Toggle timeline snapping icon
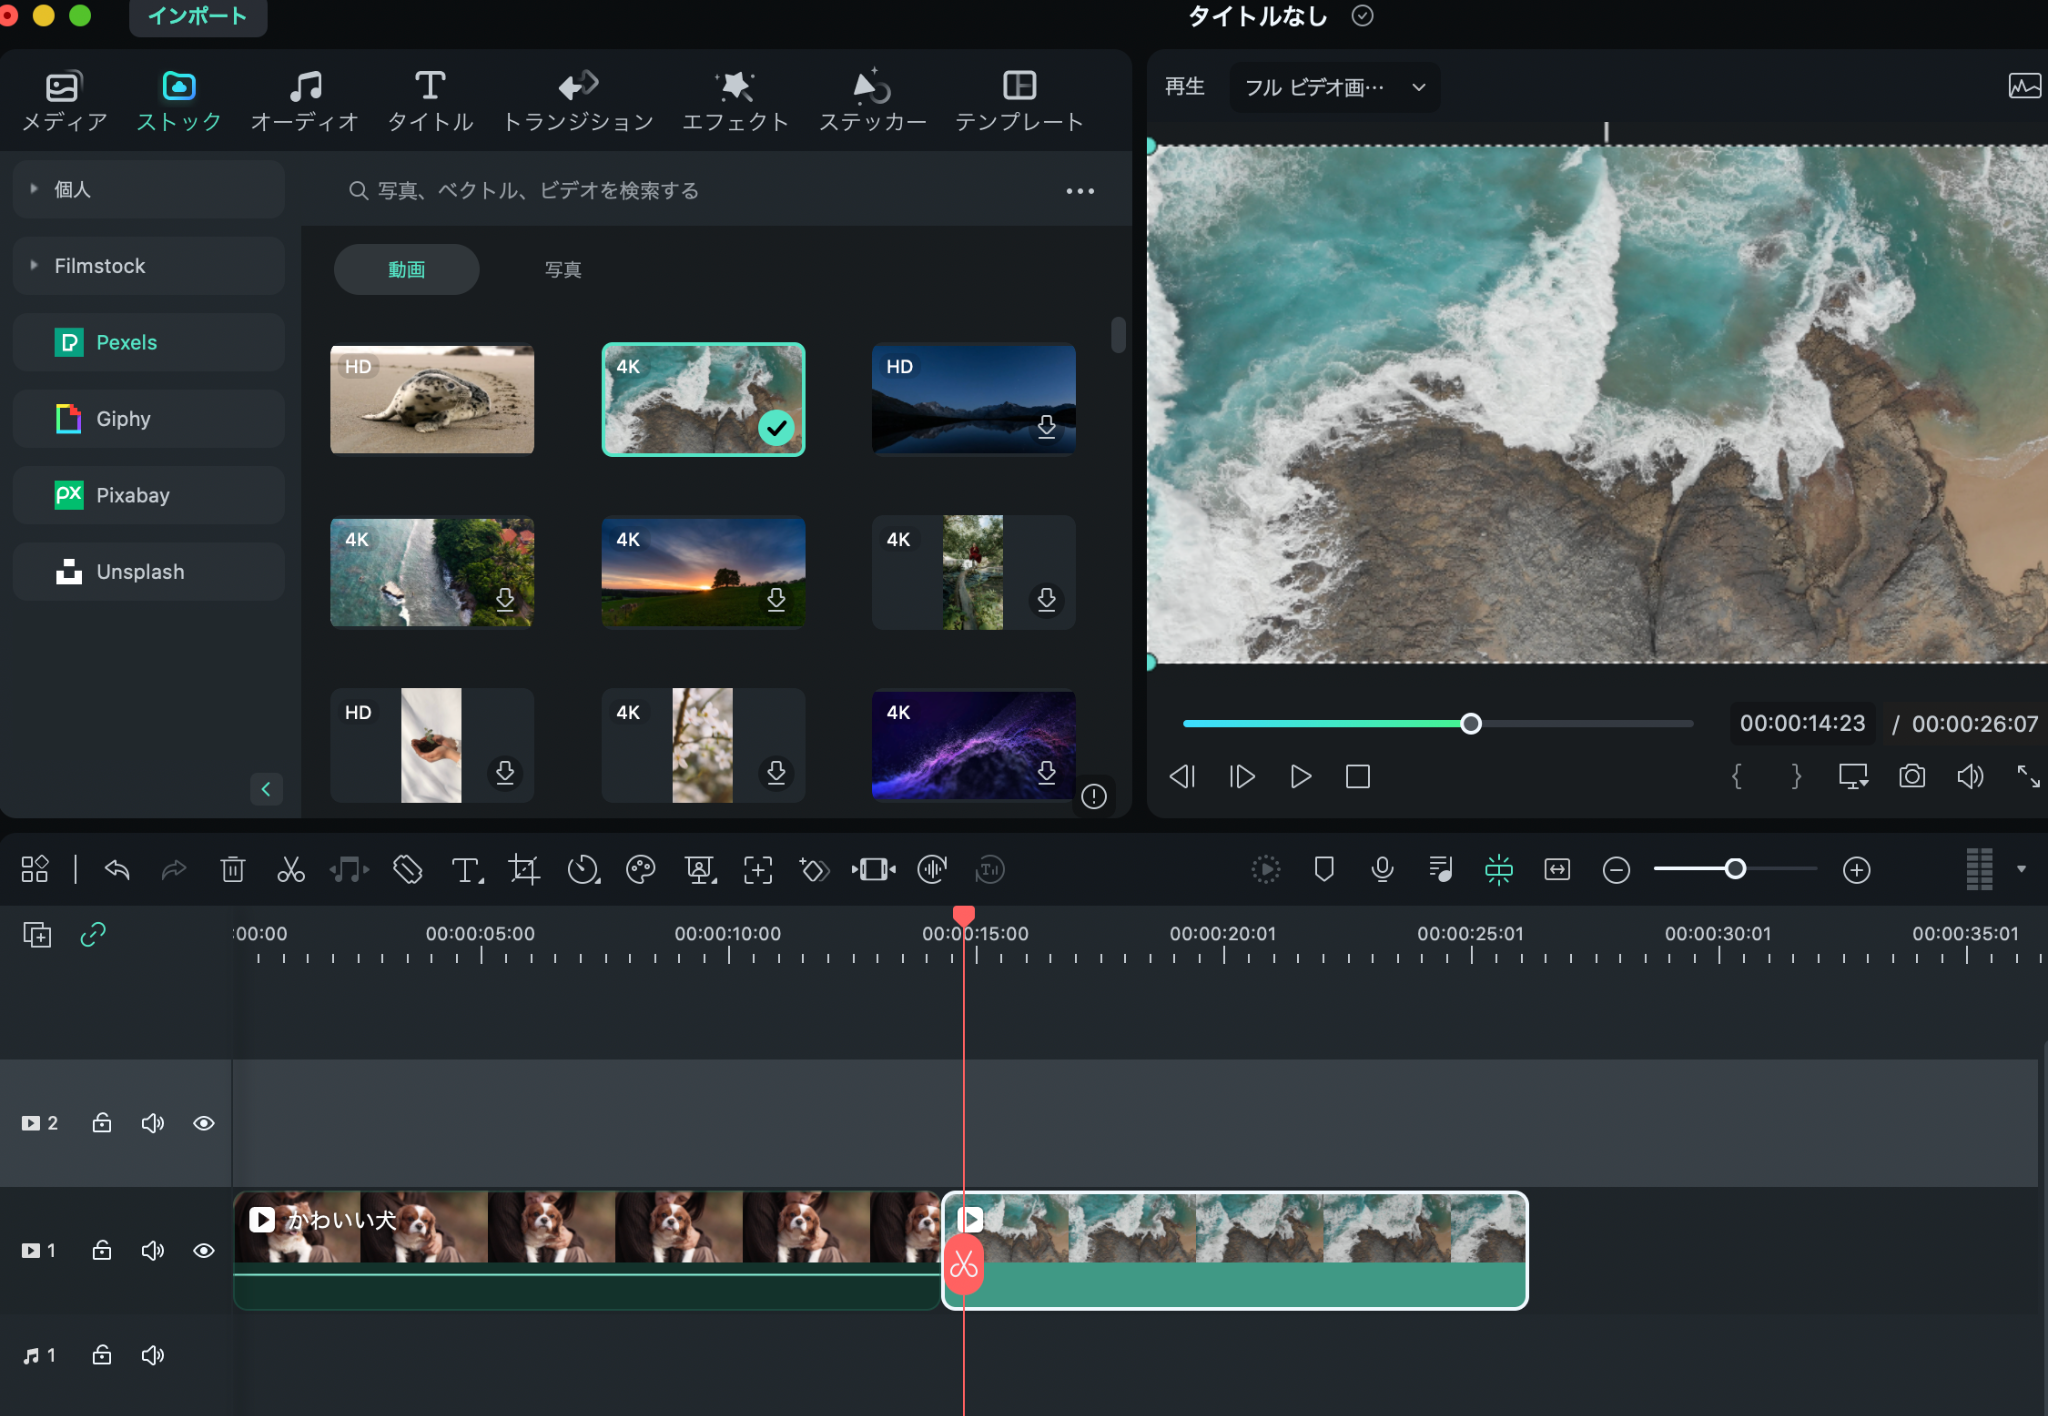The image size is (2048, 1416). coord(1499,869)
